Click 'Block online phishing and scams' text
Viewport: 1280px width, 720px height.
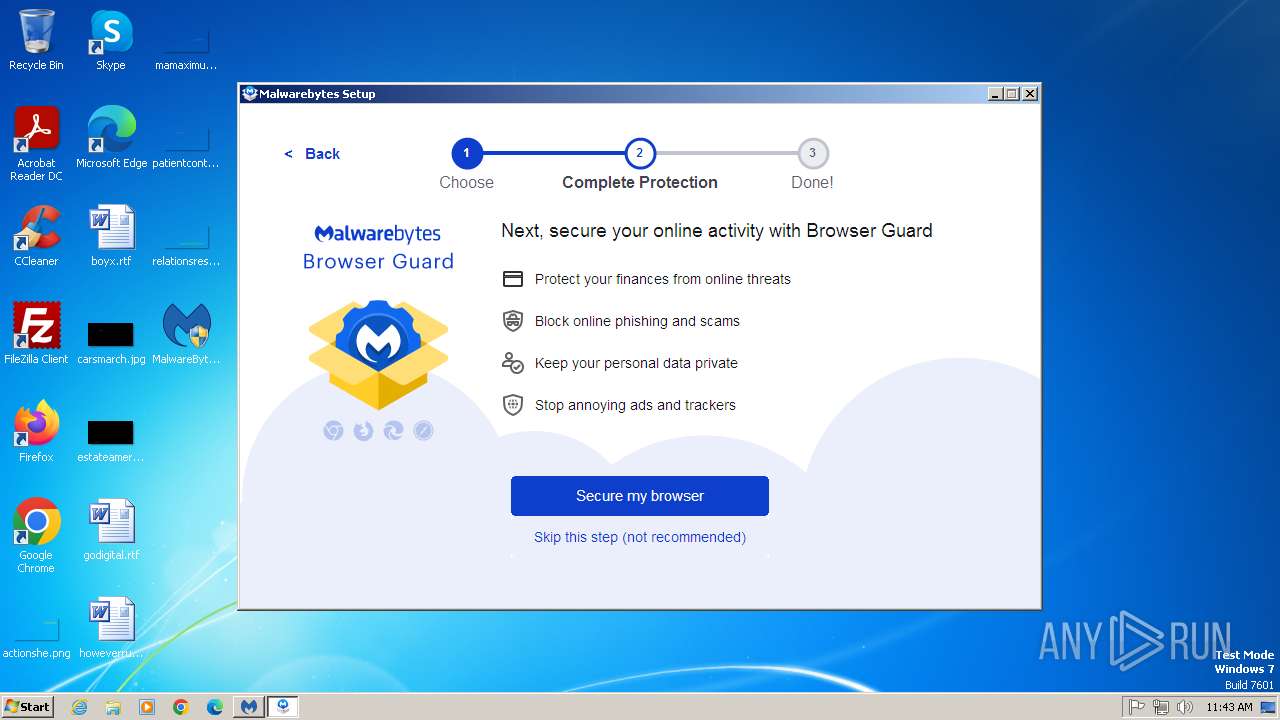(x=637, y=321)
